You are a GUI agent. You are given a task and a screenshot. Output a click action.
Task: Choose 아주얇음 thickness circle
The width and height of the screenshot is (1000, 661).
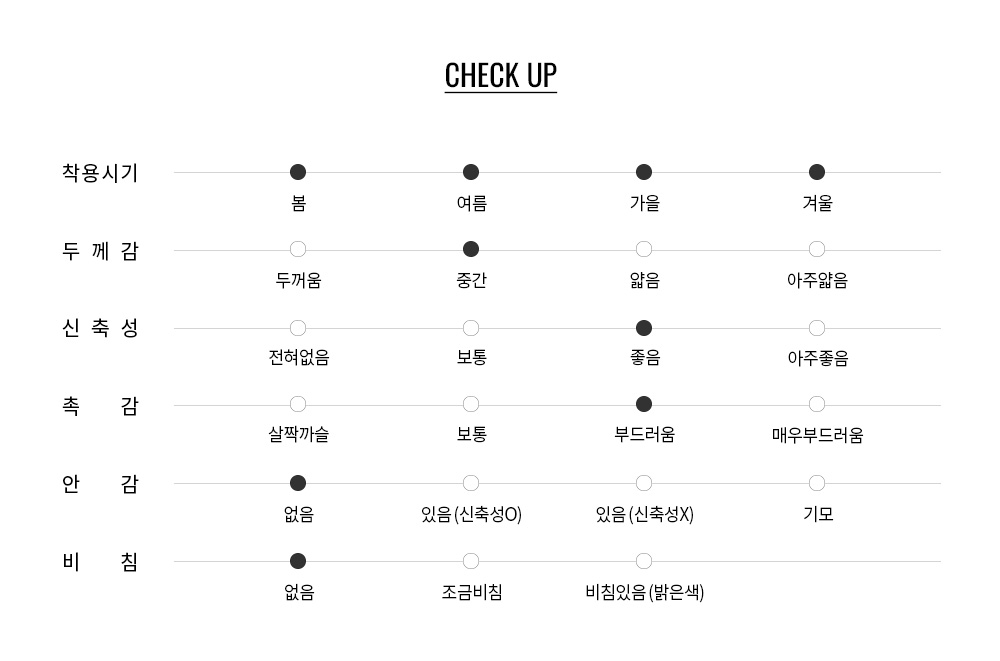click(x=817, y=249)
